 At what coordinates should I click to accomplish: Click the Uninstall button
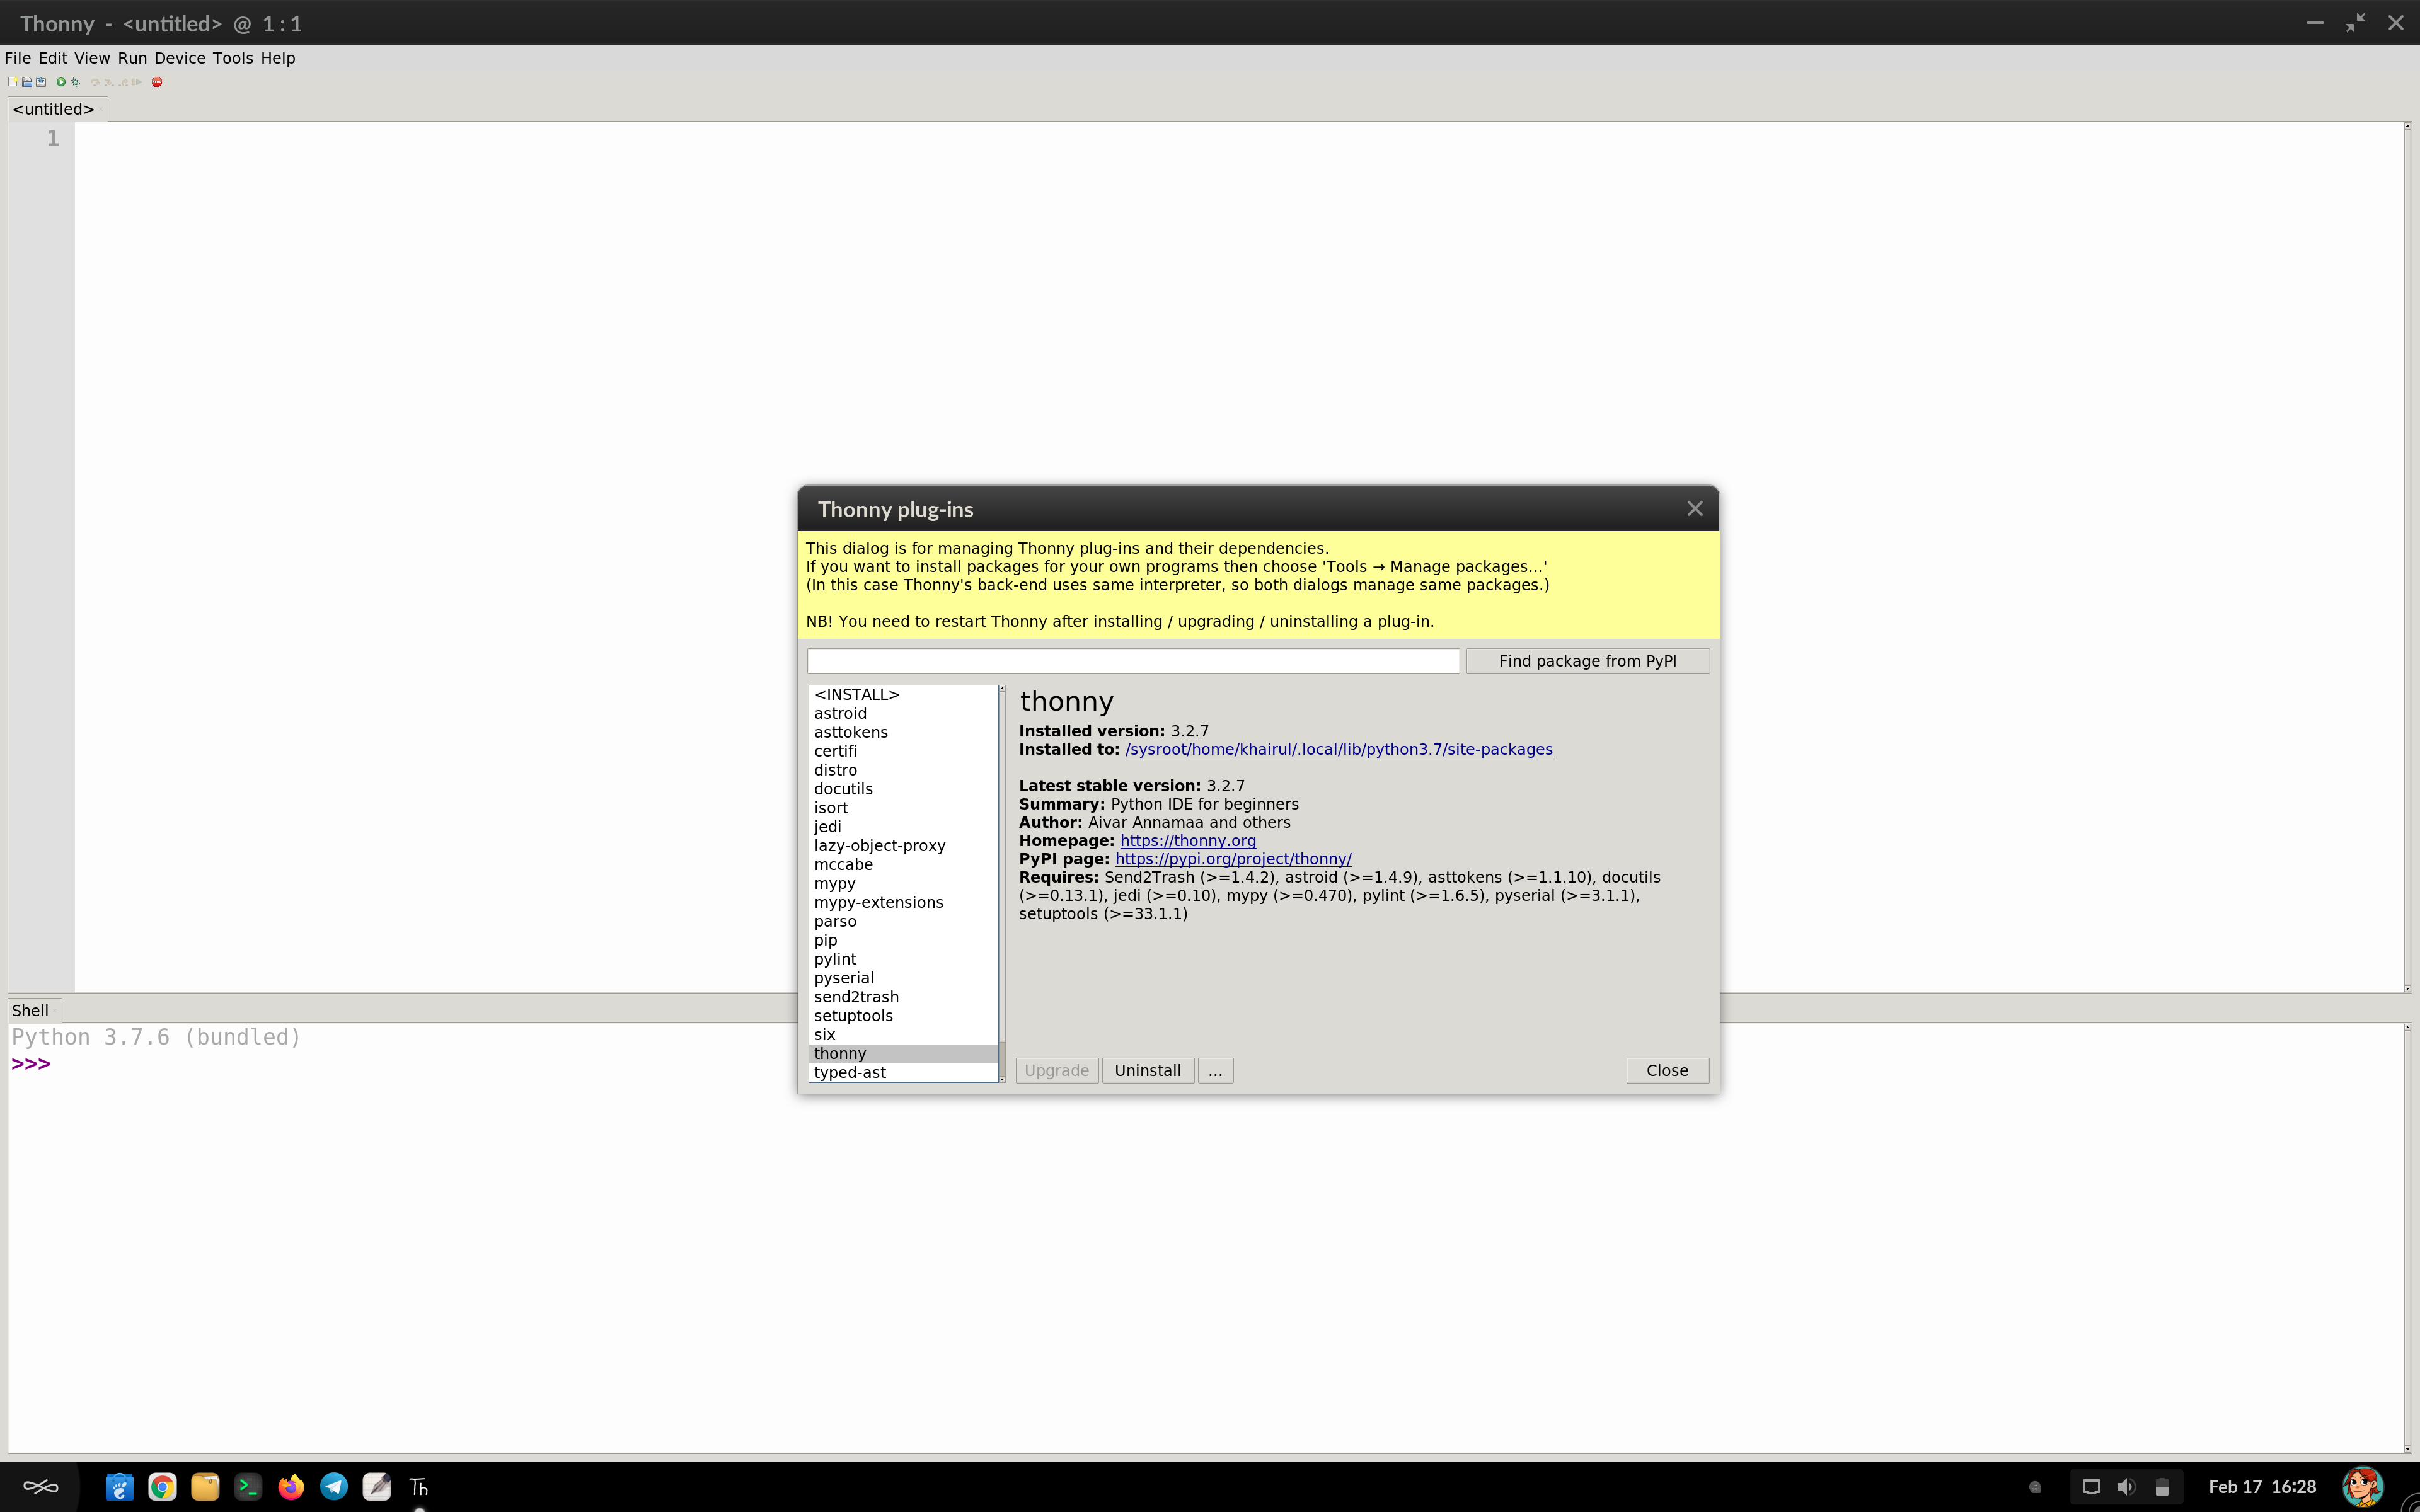click(1147, 1070)
